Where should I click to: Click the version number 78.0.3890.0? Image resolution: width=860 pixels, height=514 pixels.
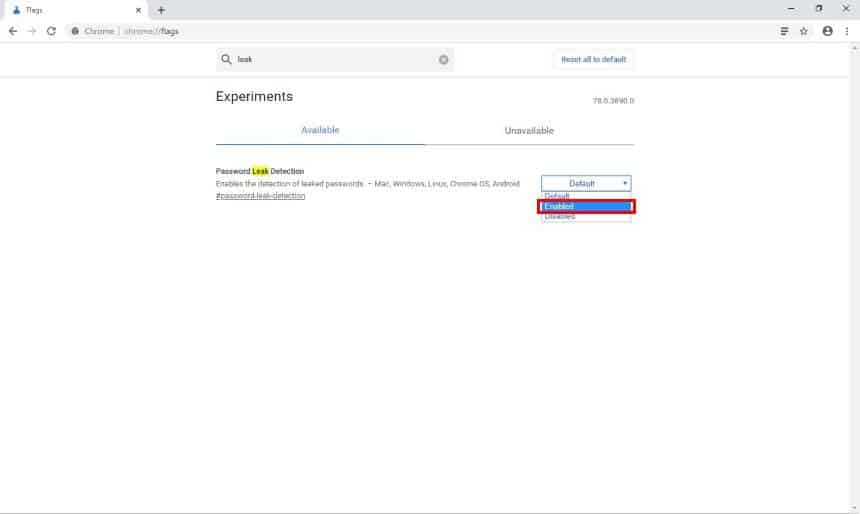point(613,101)
